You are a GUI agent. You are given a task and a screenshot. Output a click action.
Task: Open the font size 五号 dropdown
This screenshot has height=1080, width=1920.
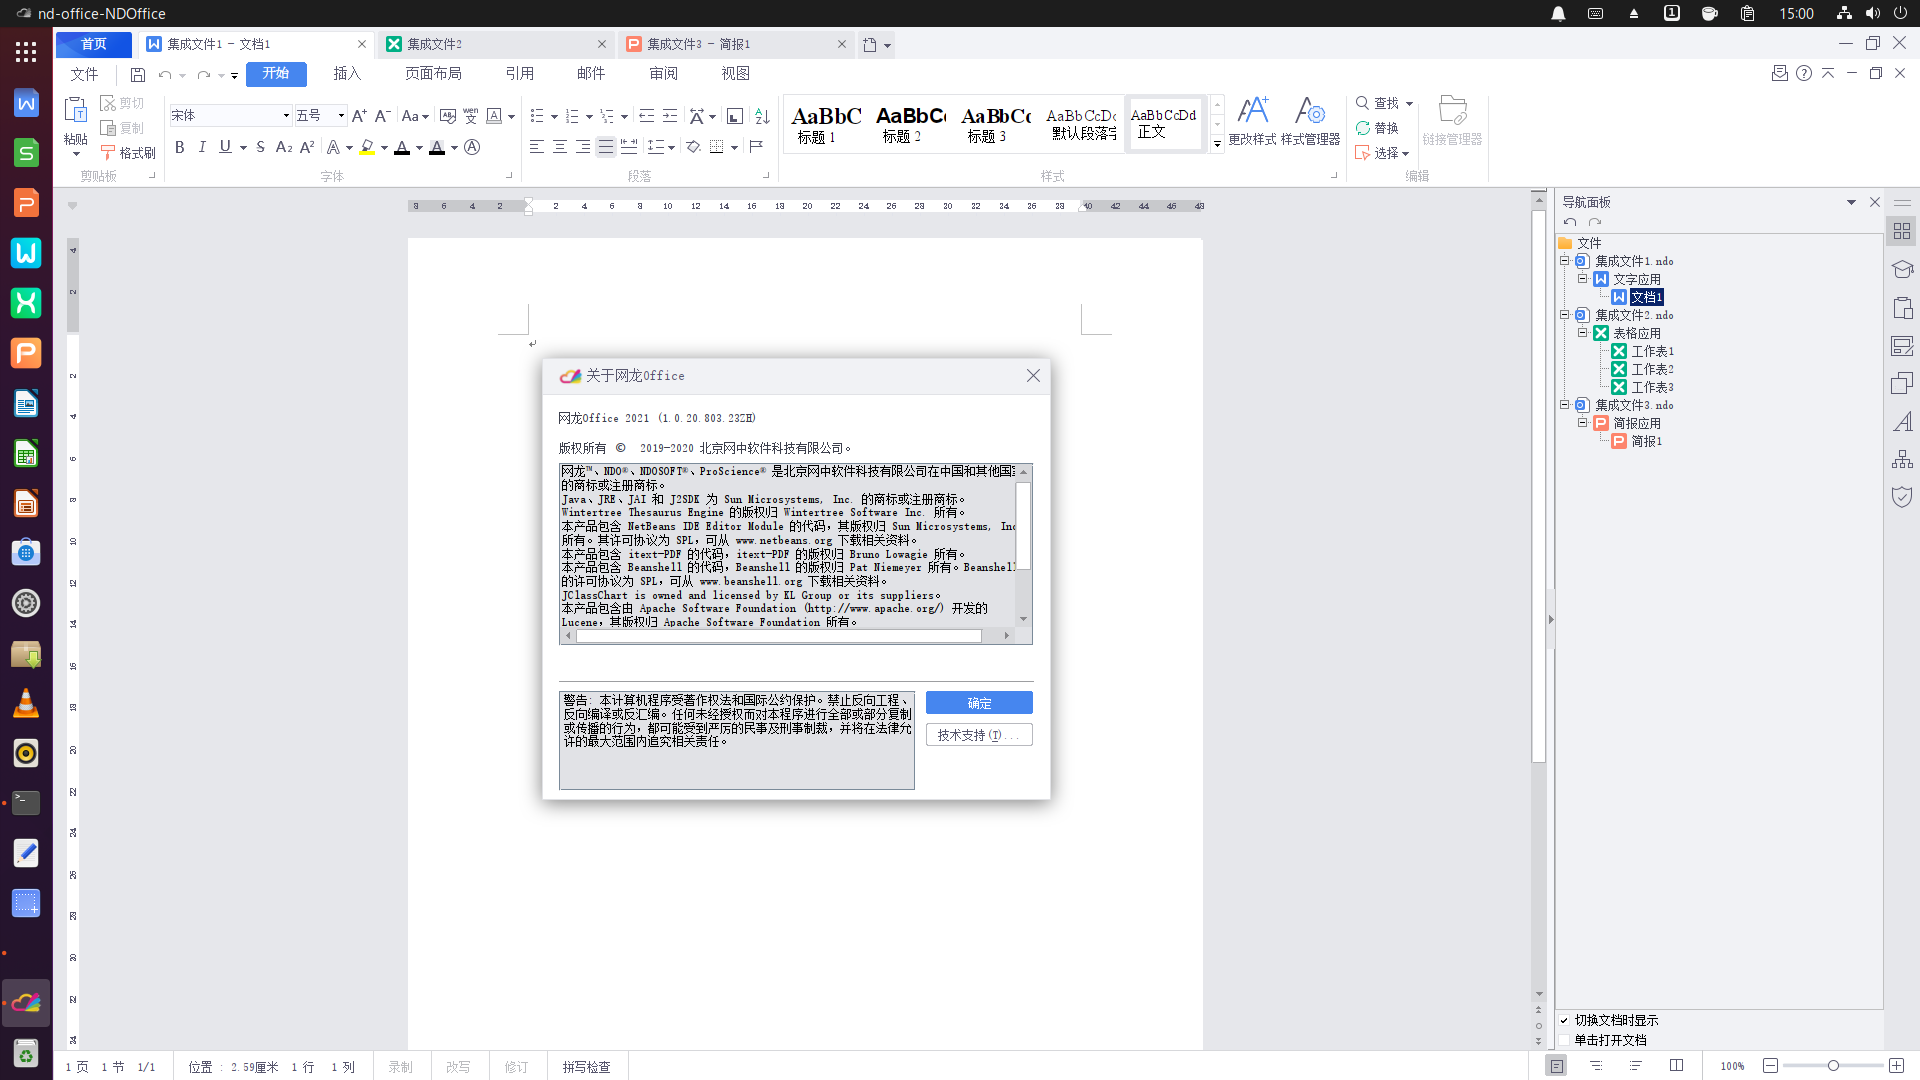(x=341, y=116)
